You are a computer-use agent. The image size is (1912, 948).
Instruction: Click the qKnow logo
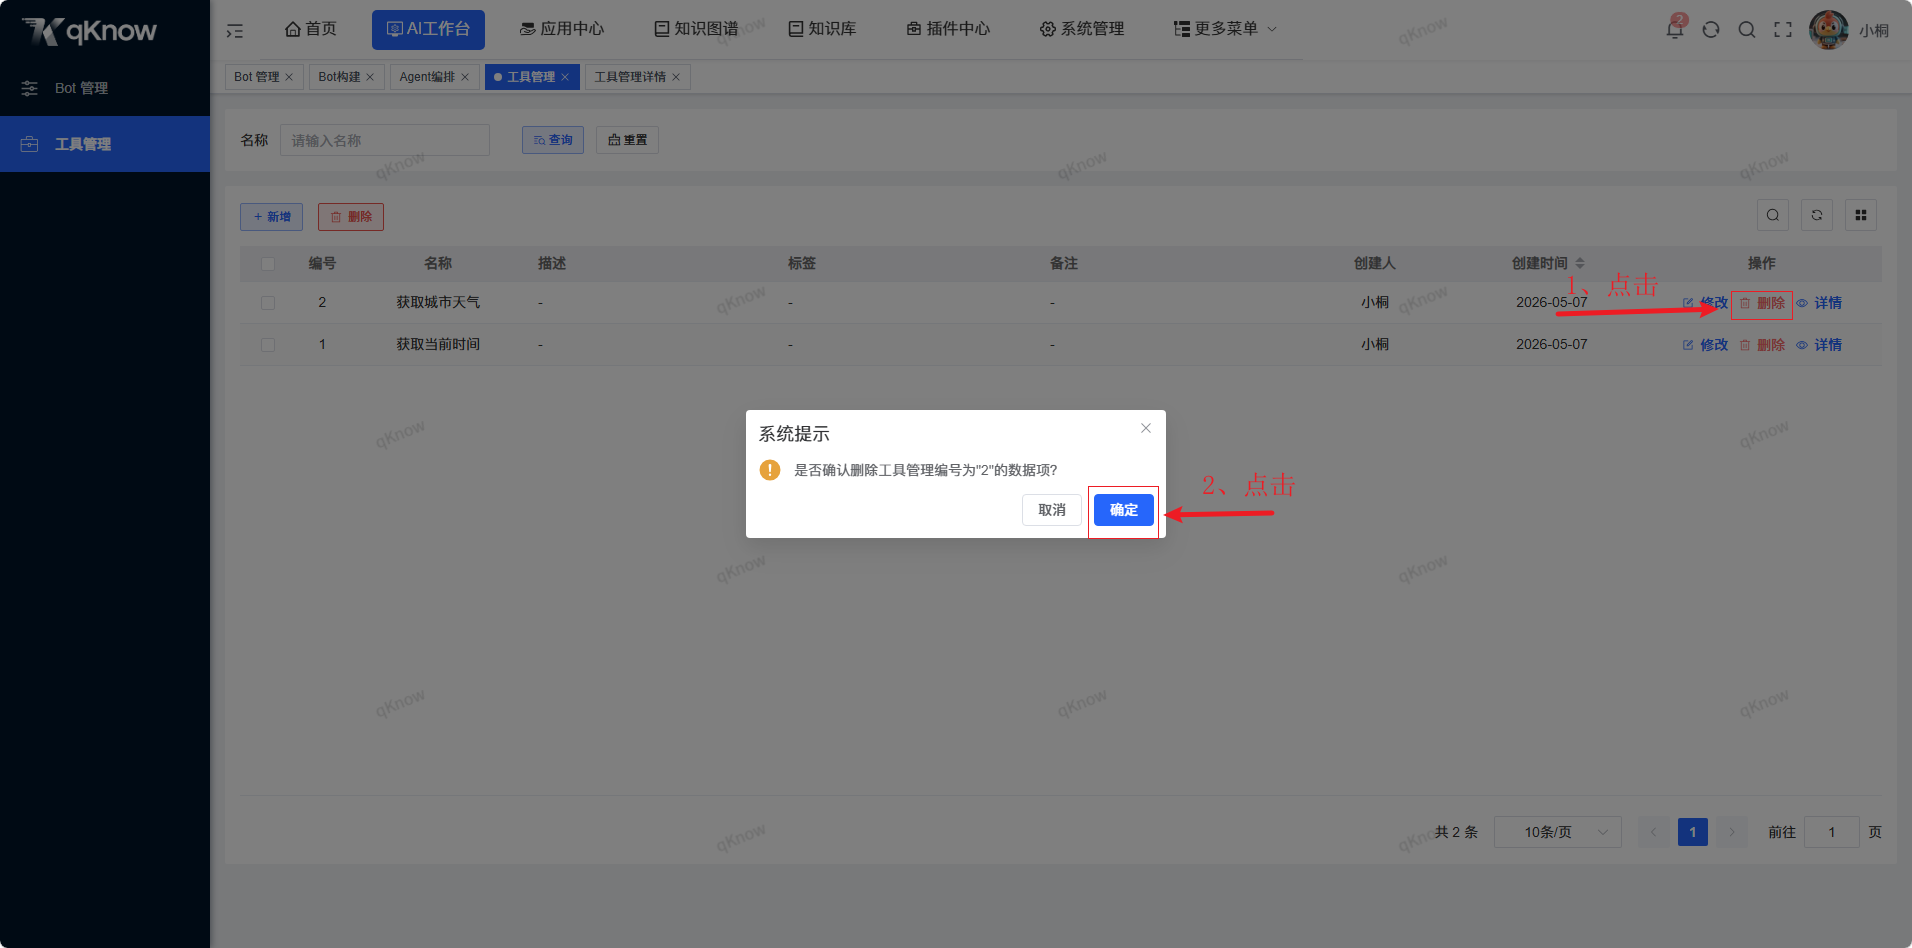pyautogui.click(x=90, y=31)
